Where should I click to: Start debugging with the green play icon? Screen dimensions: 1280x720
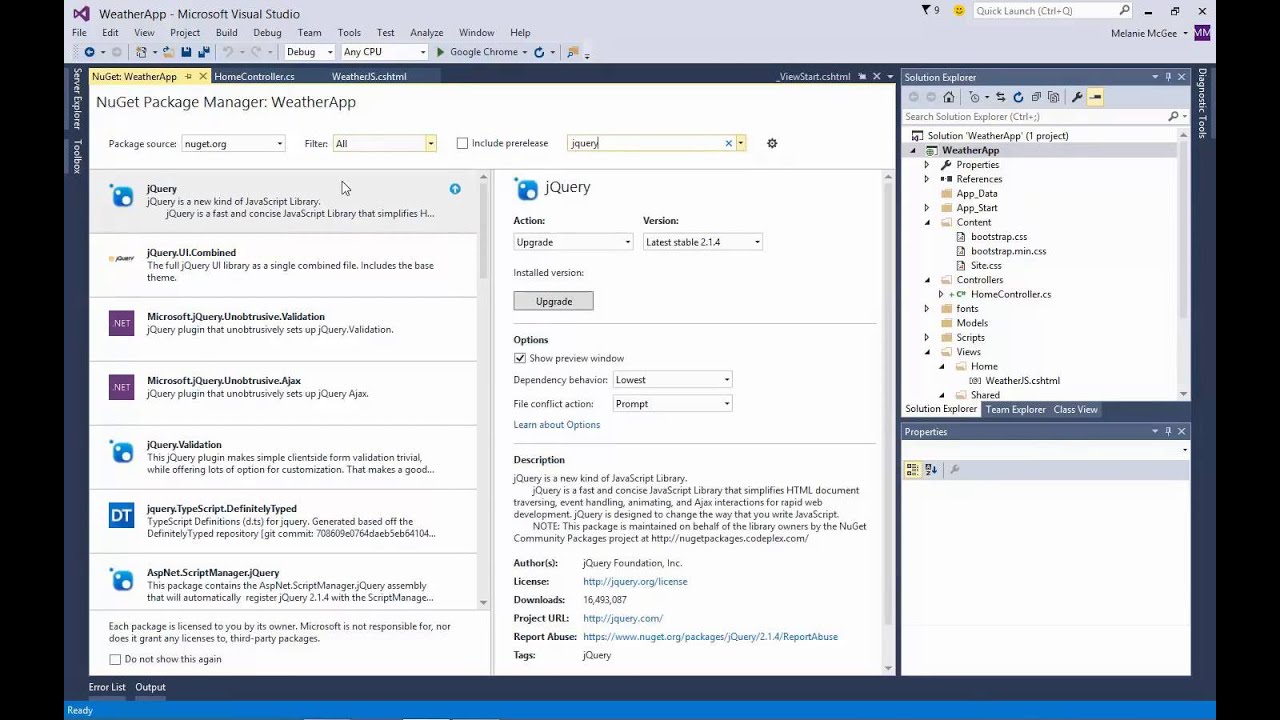440,52
